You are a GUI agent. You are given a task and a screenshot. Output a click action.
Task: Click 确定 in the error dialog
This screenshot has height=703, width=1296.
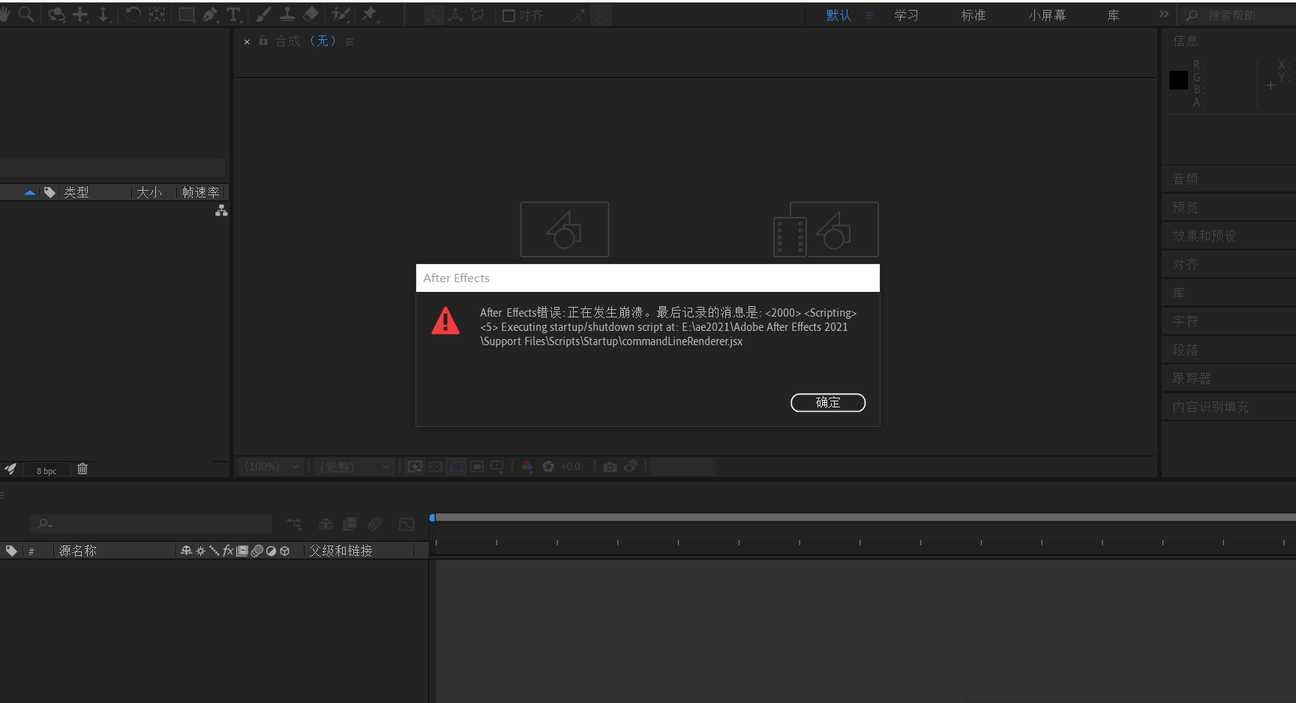pos(828,402)
